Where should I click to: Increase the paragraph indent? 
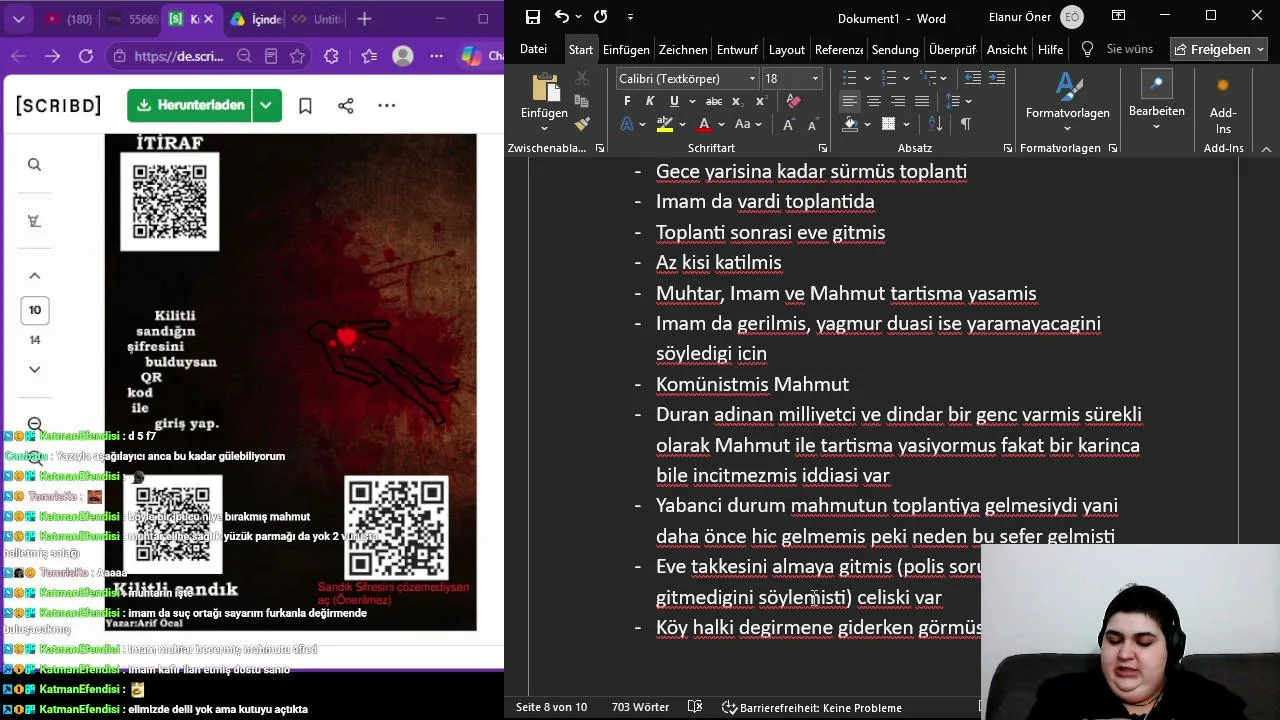[997, 78]
